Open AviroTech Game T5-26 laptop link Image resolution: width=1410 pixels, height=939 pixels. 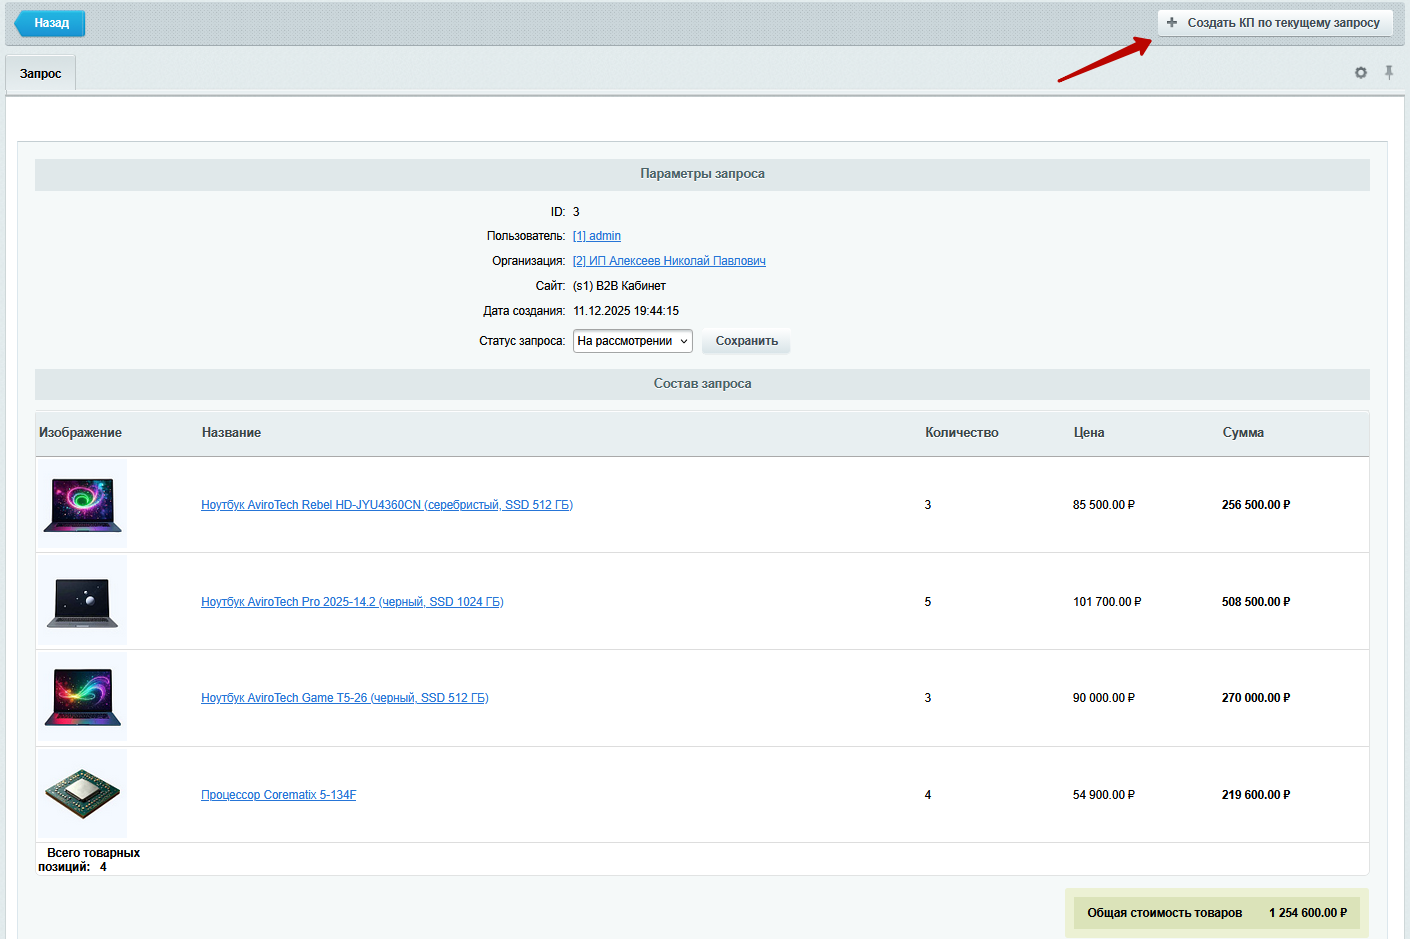[x=344, y=698]
